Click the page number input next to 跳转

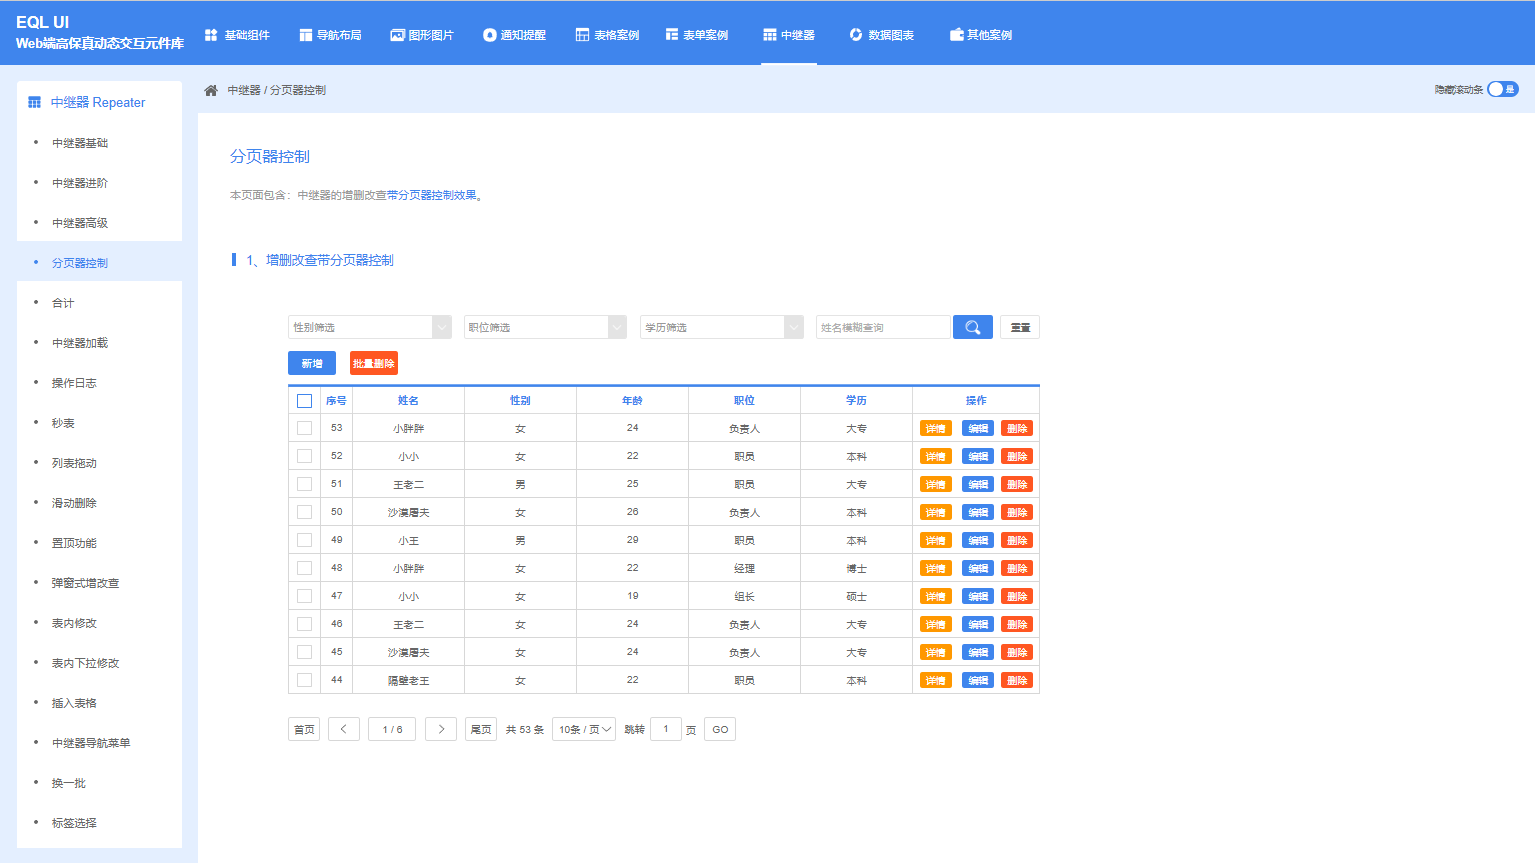coord(665,728)
